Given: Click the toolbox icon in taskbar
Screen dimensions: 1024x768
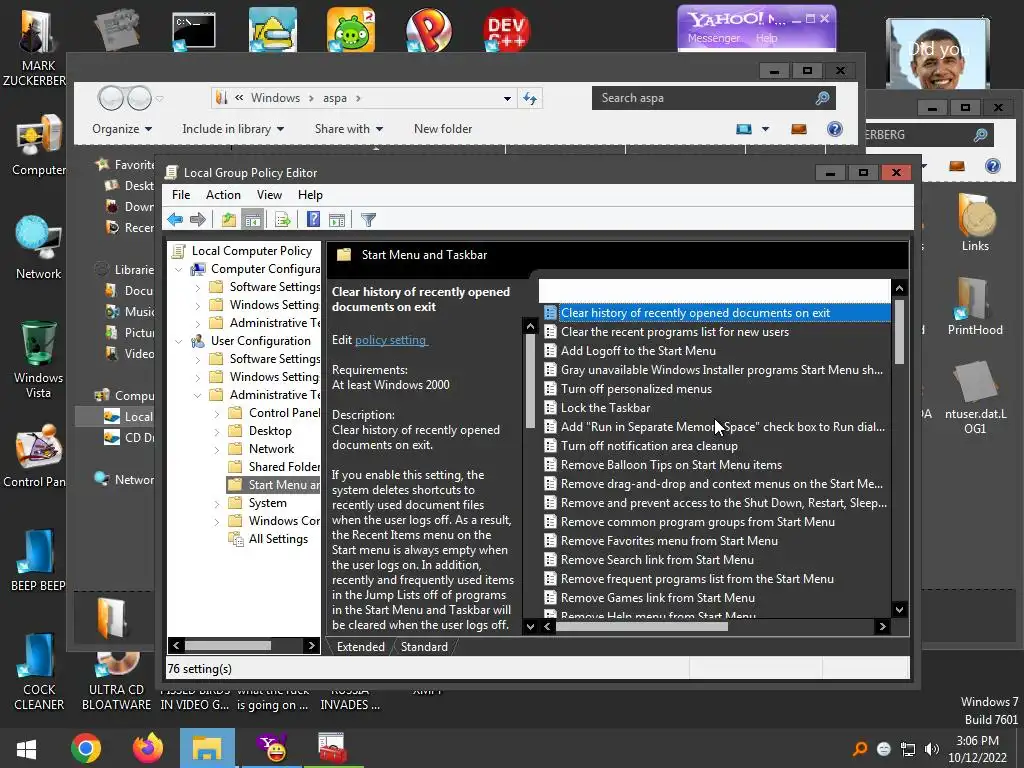Looking at the screenshot, I should (332, 748).
